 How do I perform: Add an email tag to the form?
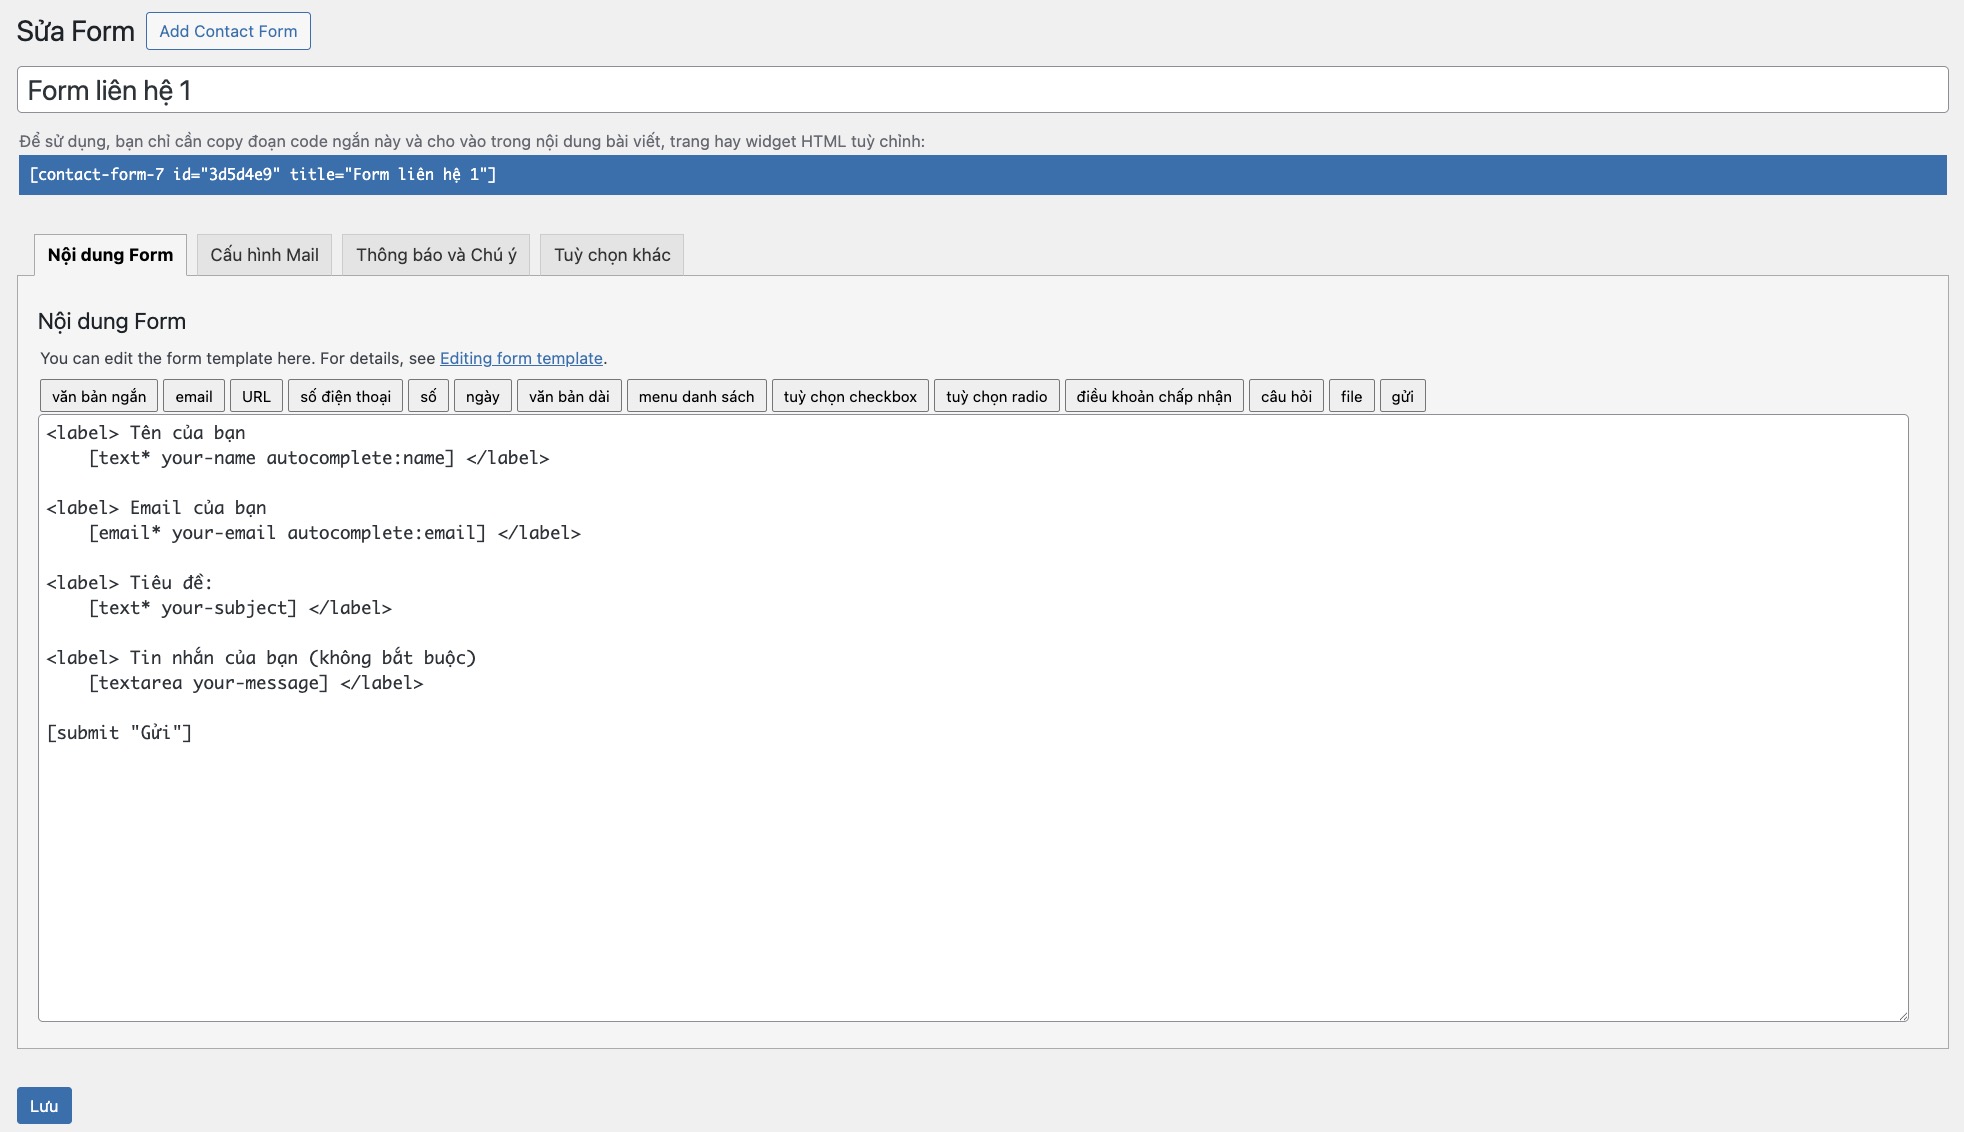pos(193,395)
